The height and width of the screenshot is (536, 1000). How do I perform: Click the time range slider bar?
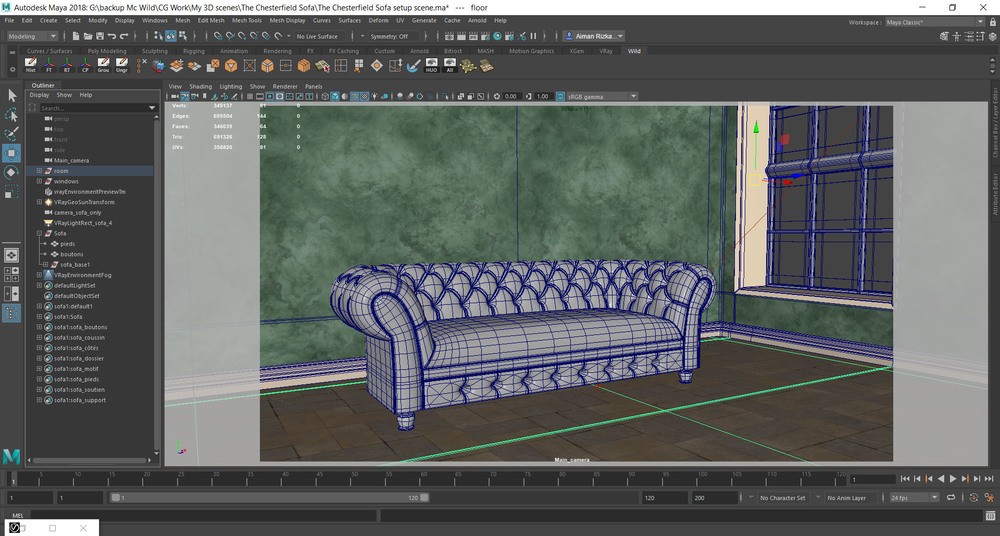click(x=270, y=498)
